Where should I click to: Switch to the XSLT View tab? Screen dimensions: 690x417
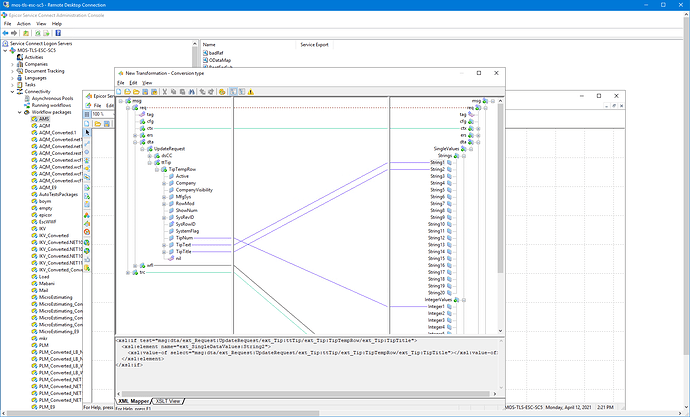[x=168, y=401]
